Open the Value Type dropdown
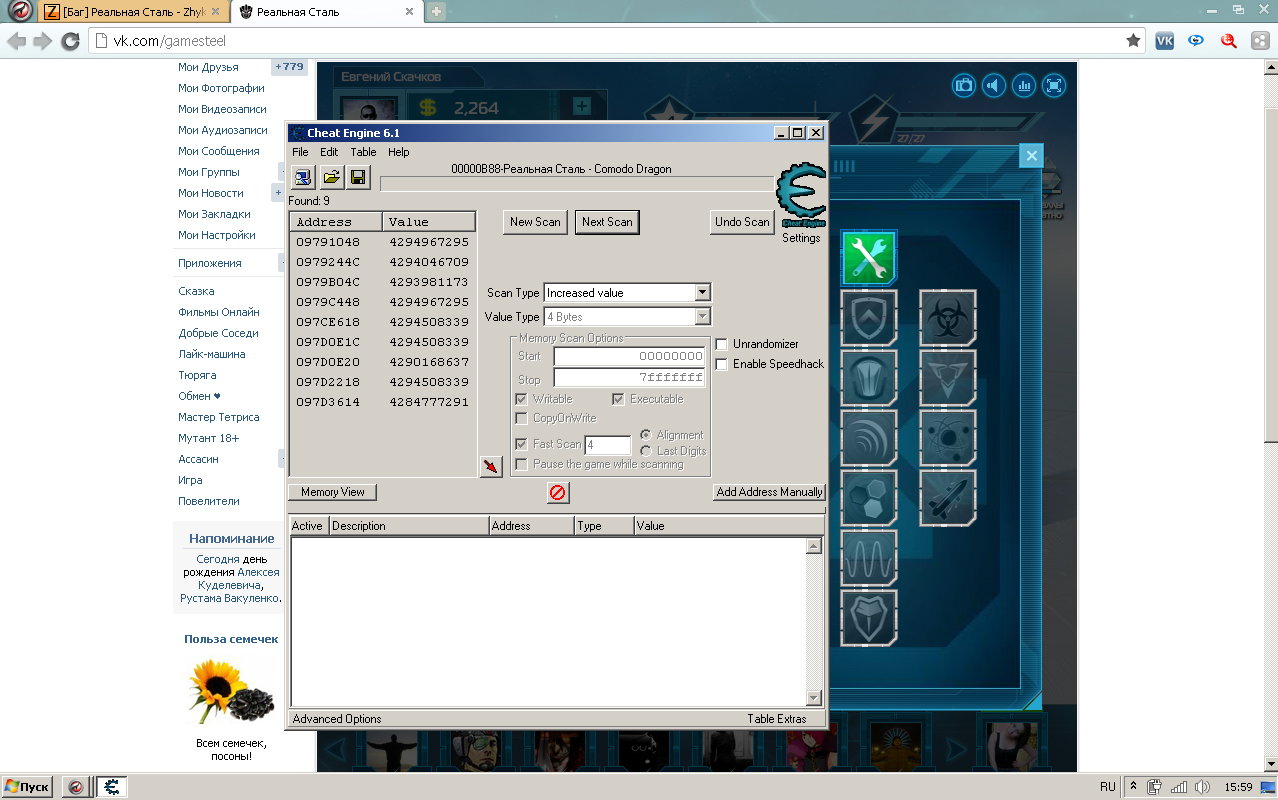1278x800 pixels. pos(702,317)
